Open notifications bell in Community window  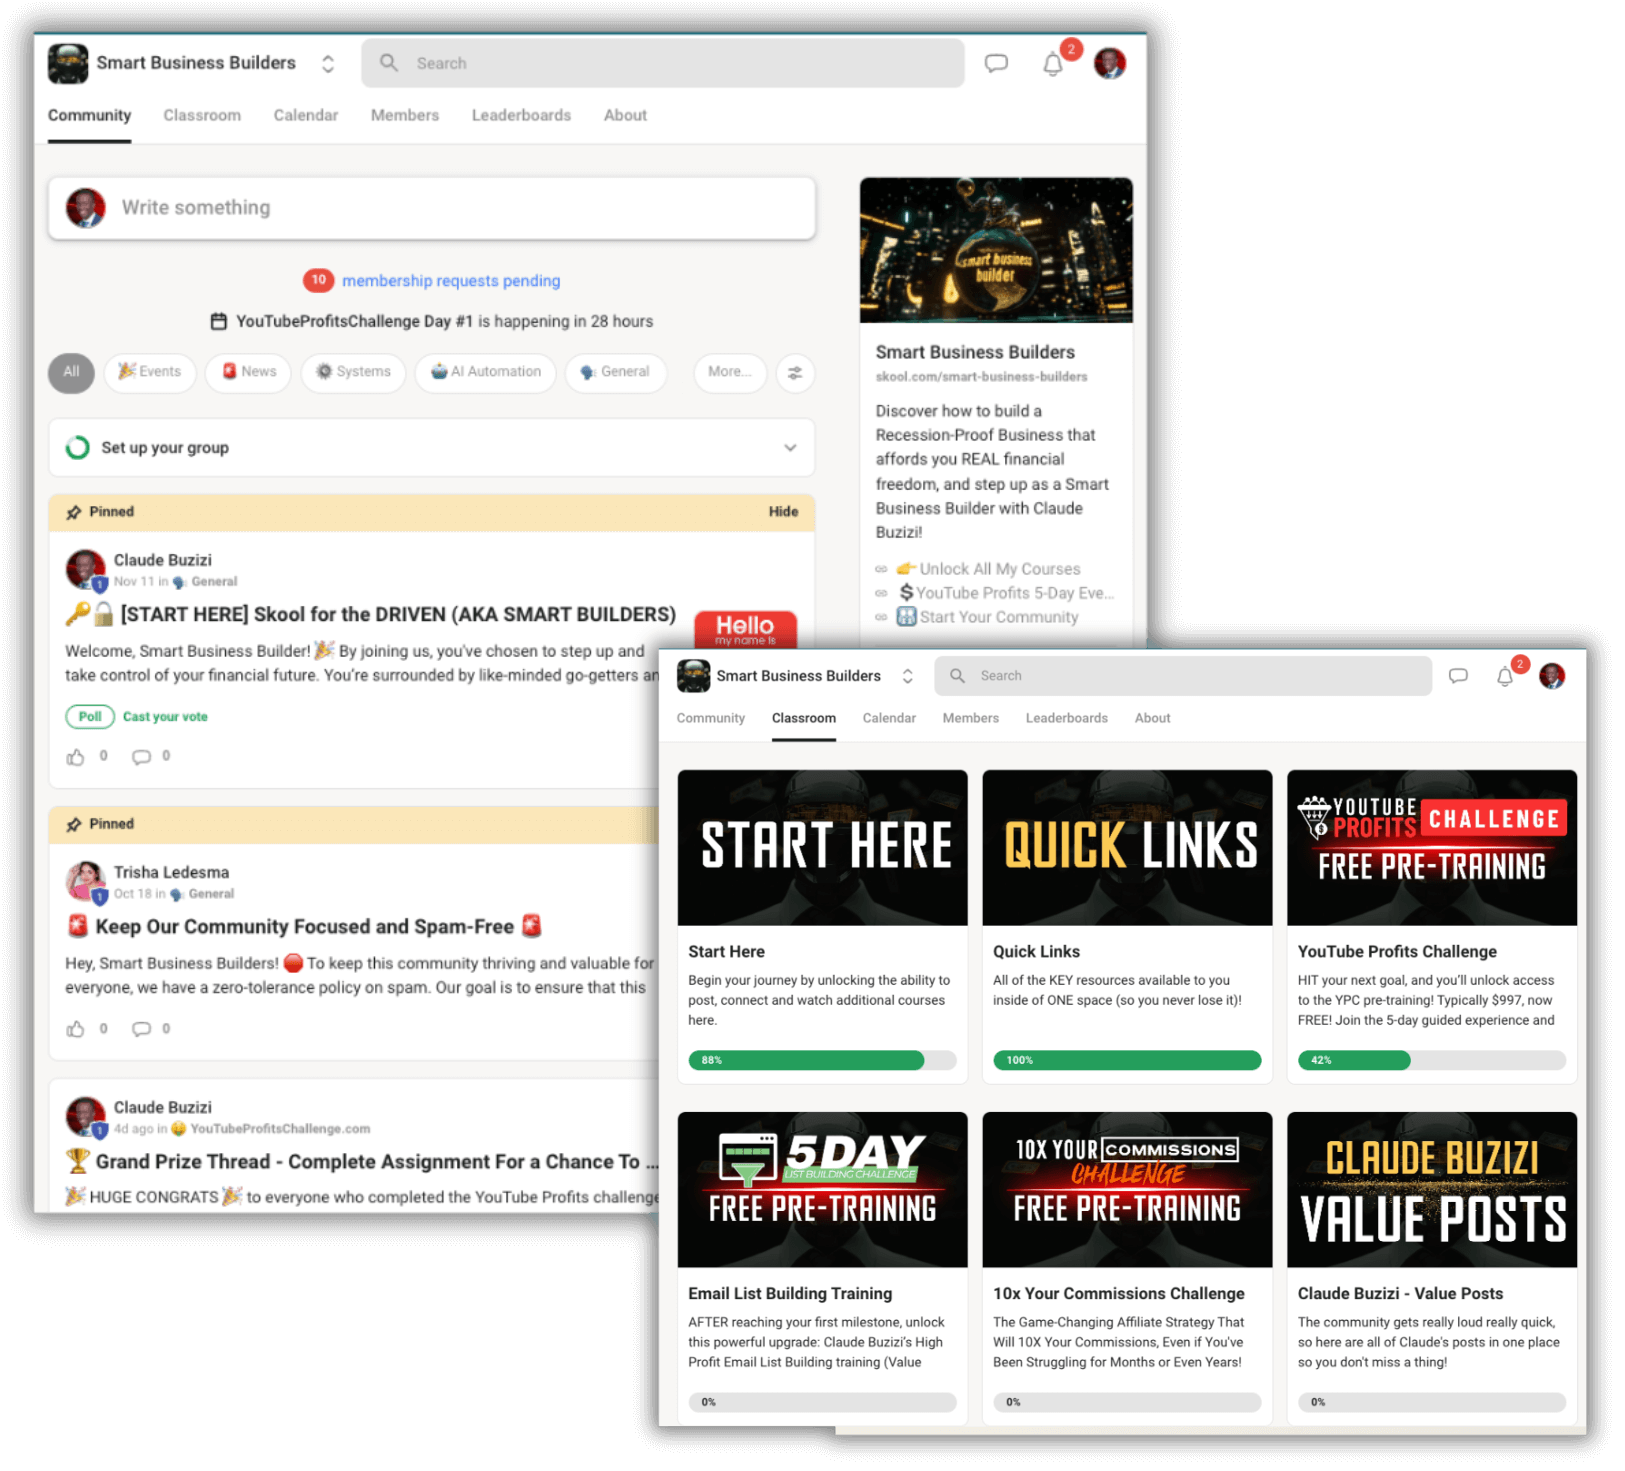1052,65
